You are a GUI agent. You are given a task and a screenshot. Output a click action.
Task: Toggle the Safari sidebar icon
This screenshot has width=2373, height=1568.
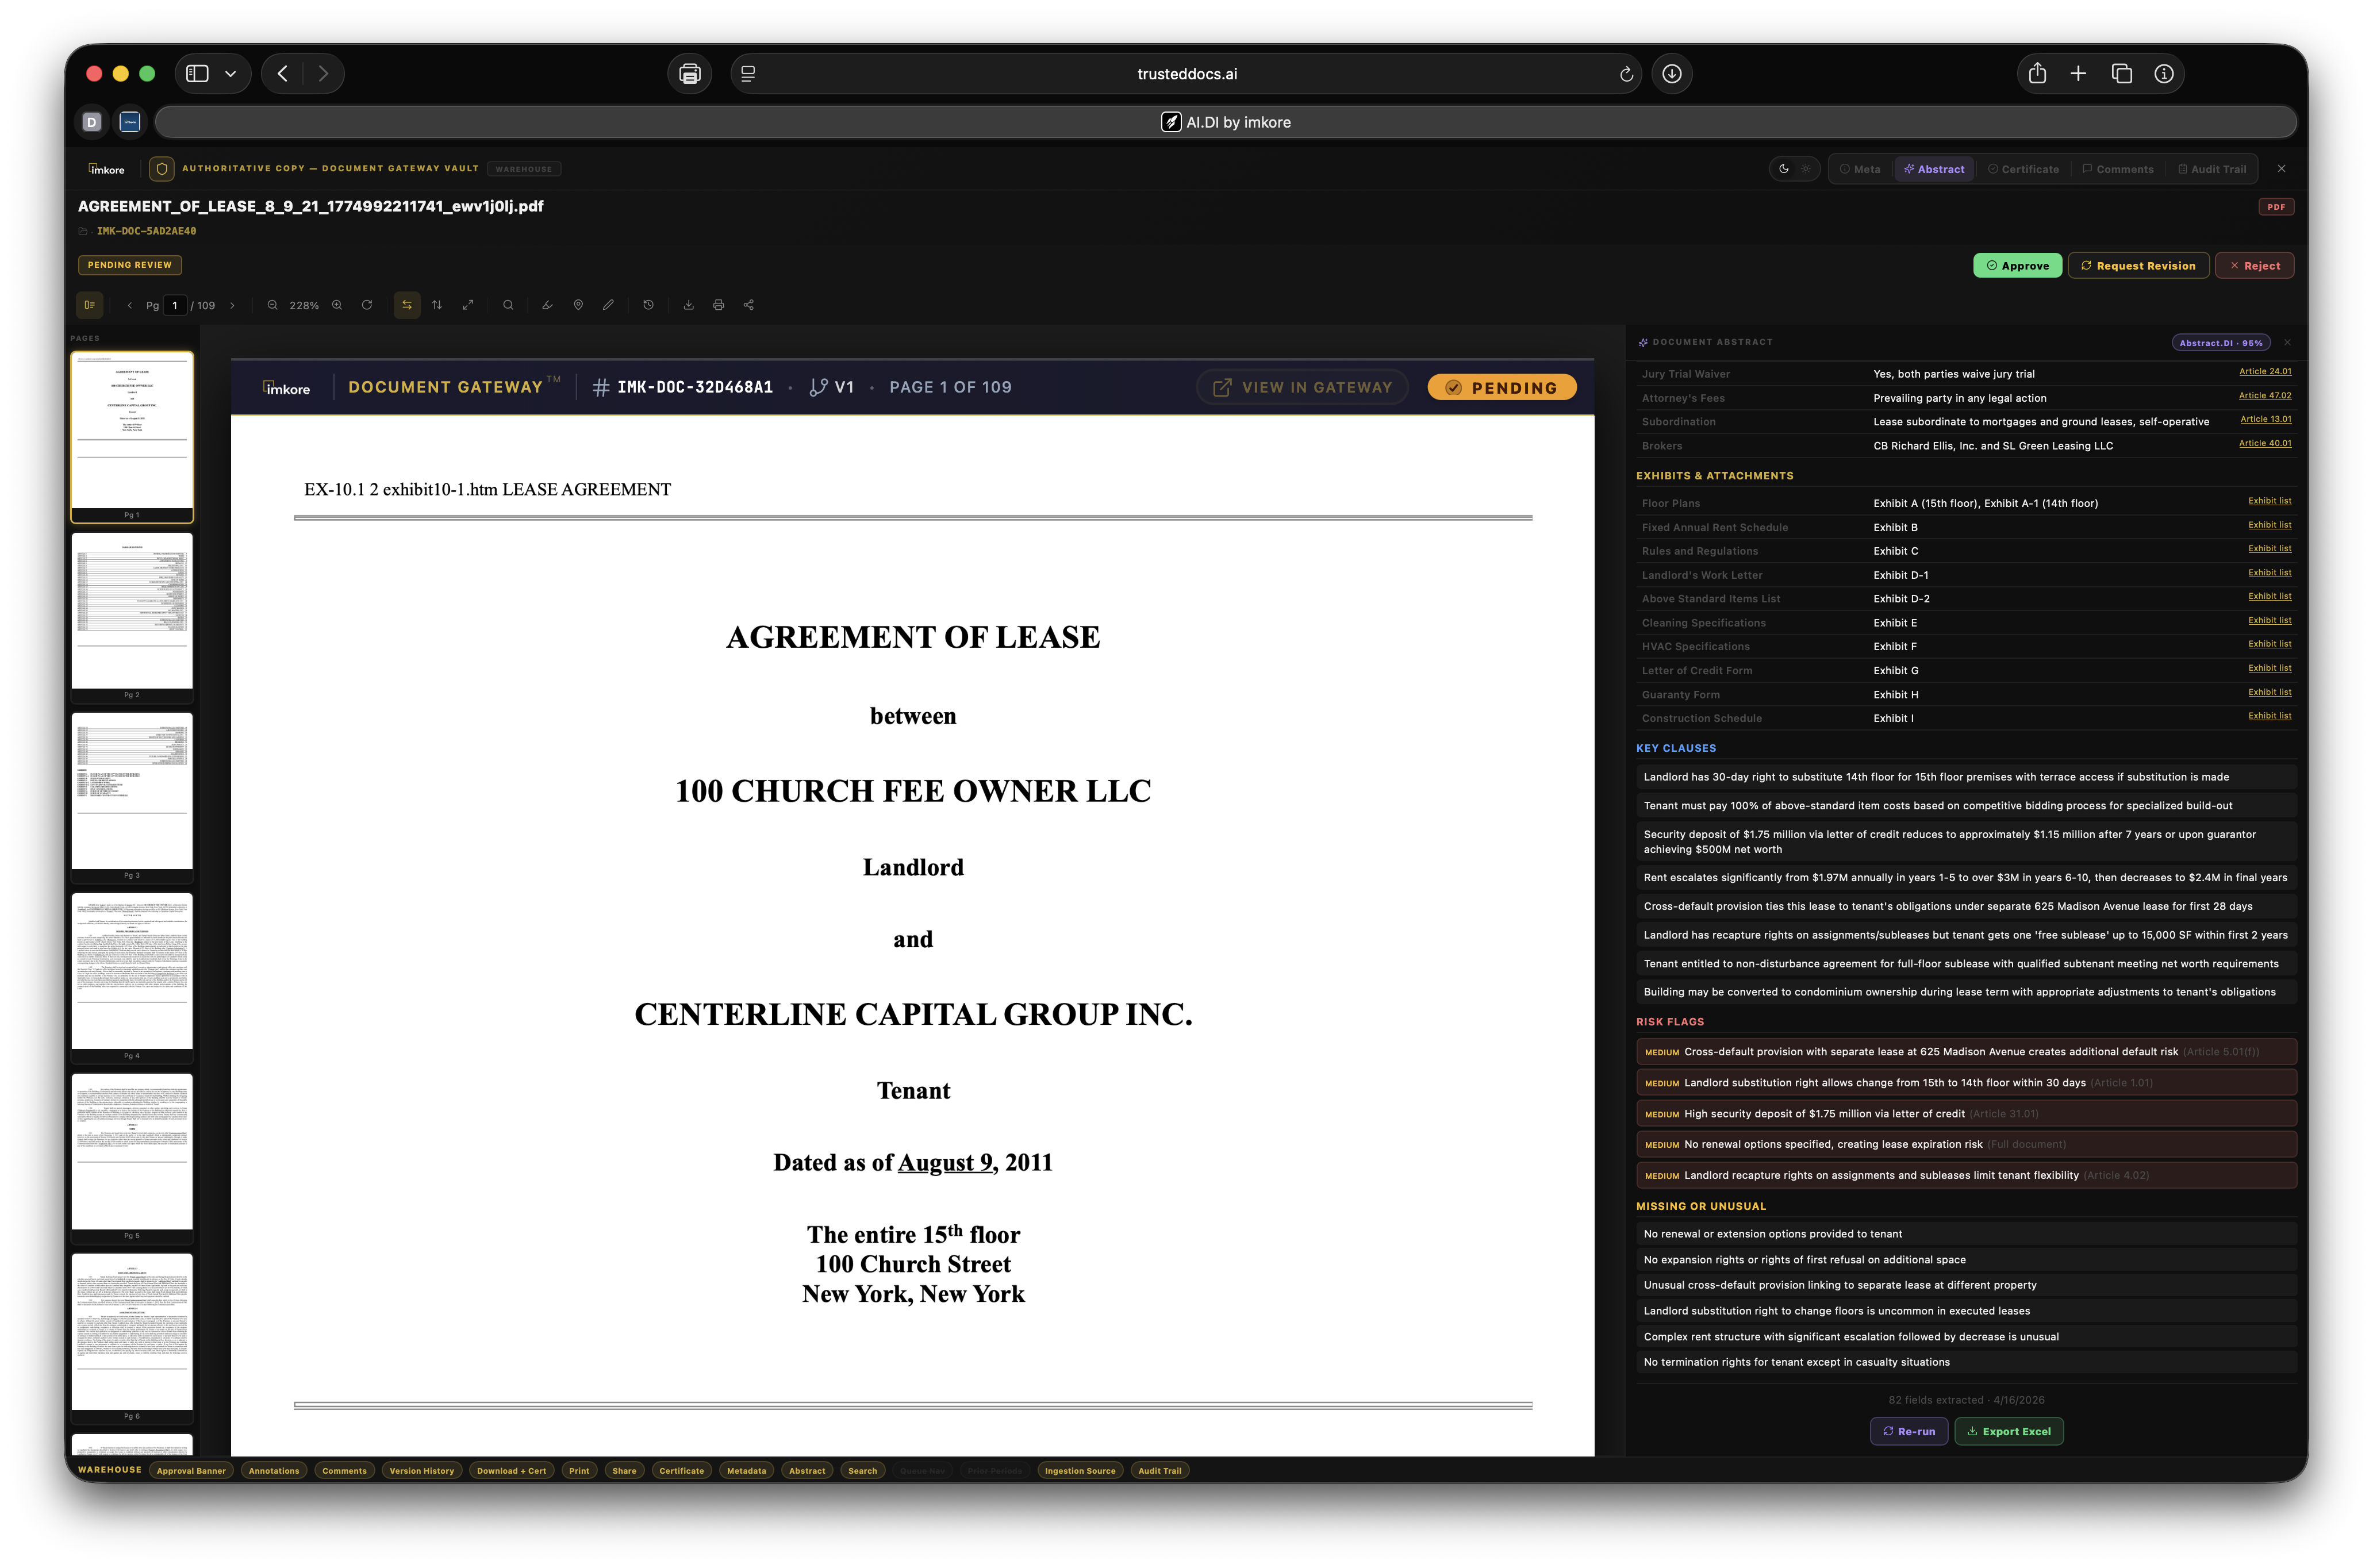coord(197,74)
